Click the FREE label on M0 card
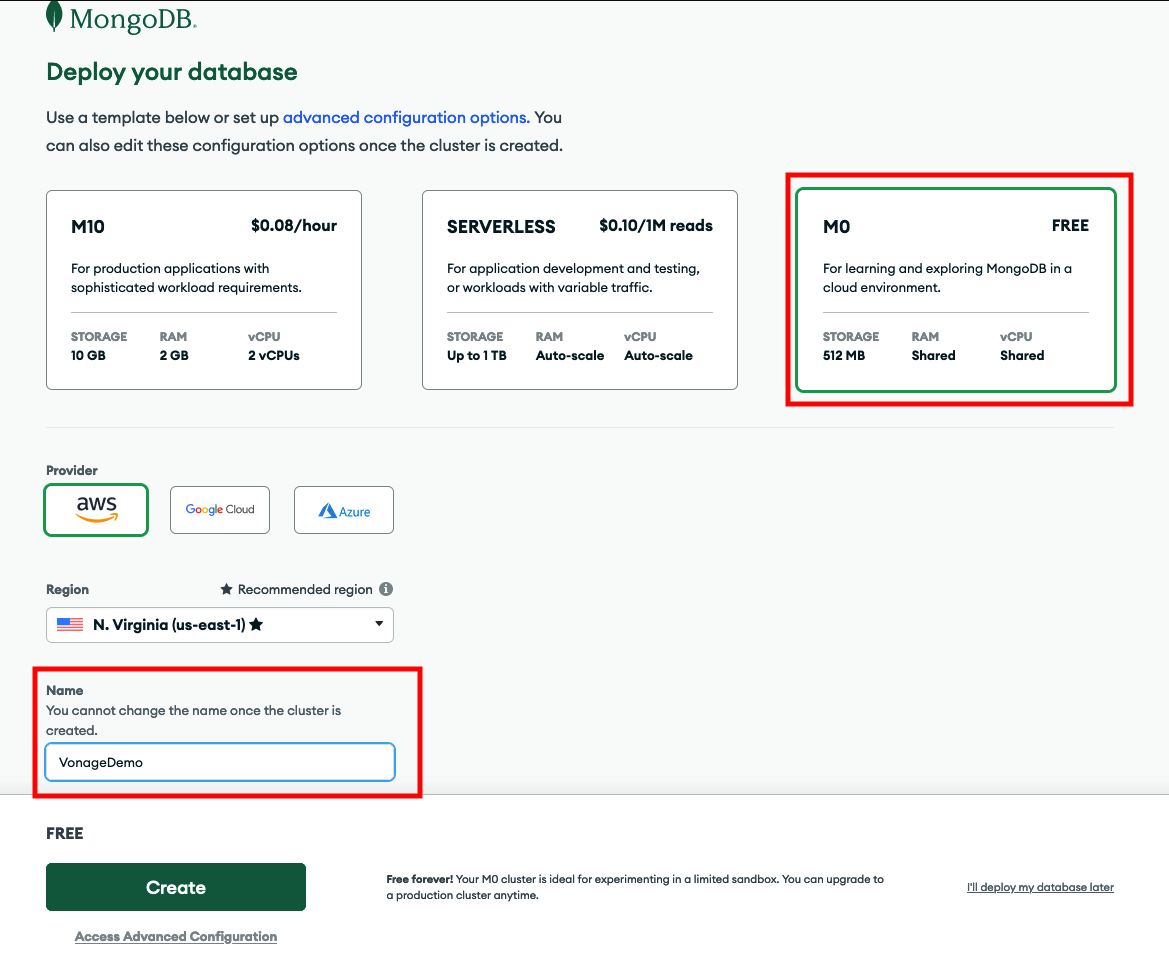 click(x=1070, y=226)
